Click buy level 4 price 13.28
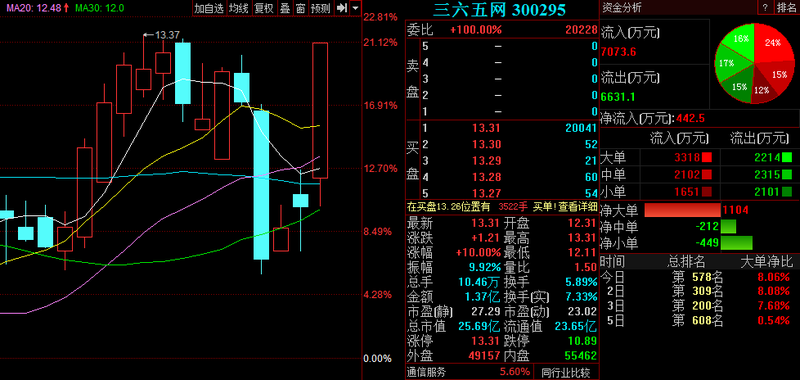The height and width of the screenshot is (380, 800). (486, 176)
